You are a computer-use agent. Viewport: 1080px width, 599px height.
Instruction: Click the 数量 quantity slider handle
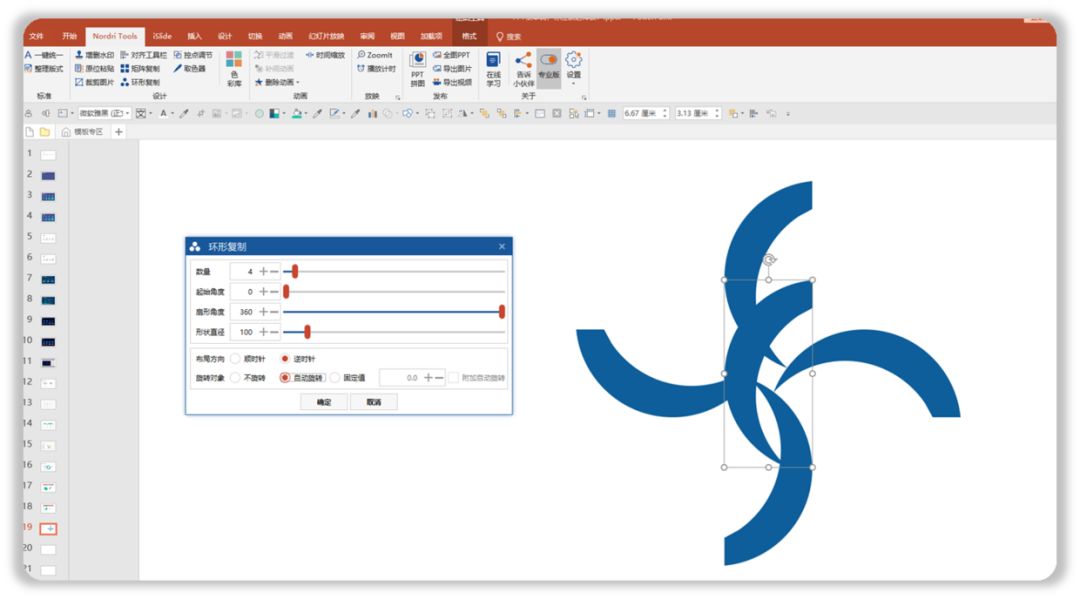(x=295, y=271)
